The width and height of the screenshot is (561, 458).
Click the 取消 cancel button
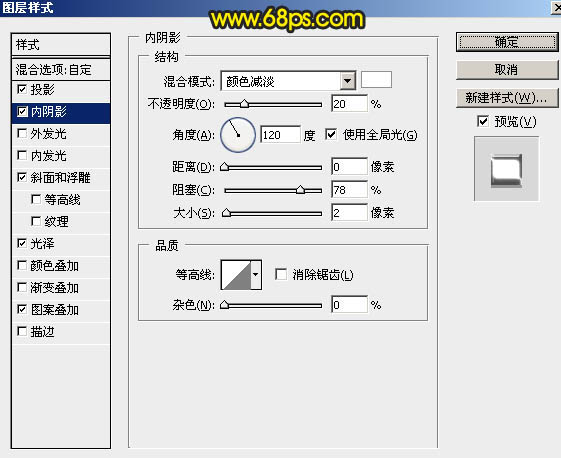pyautogui.click(x=507, y=69)
